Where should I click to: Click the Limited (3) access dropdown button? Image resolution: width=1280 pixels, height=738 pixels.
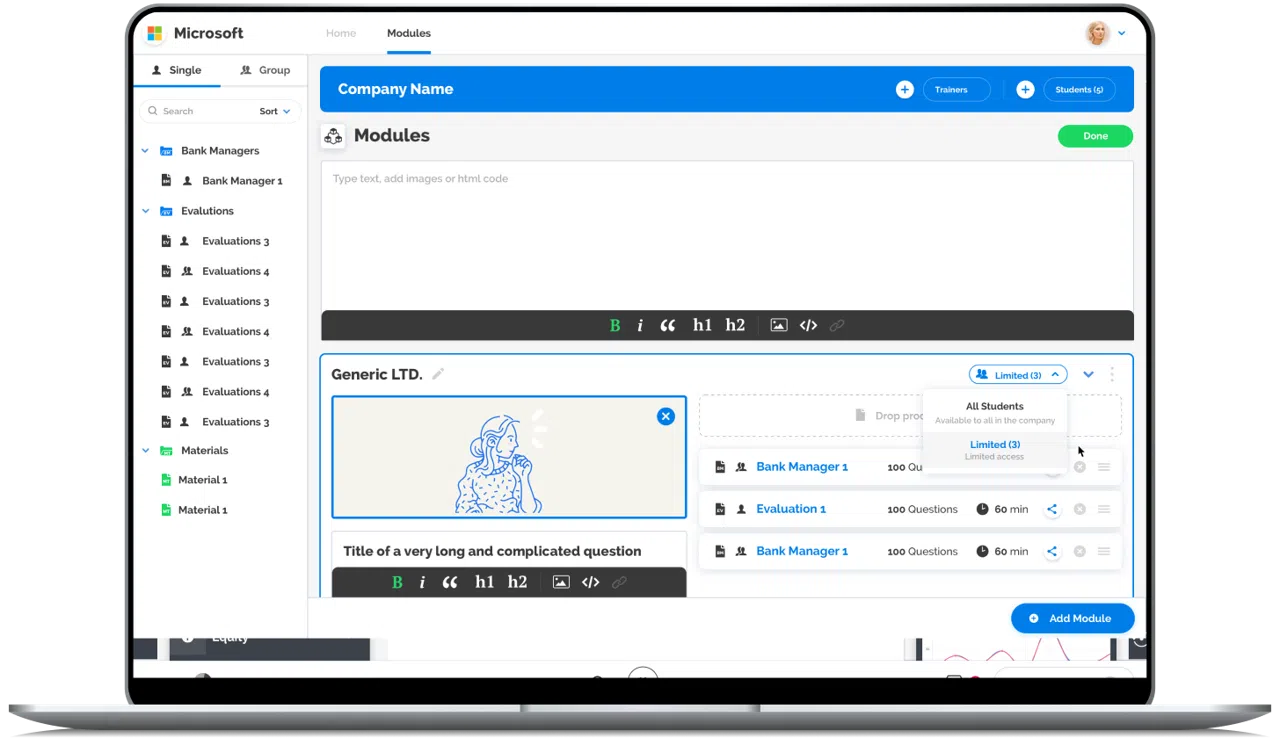click(1018, 375)
